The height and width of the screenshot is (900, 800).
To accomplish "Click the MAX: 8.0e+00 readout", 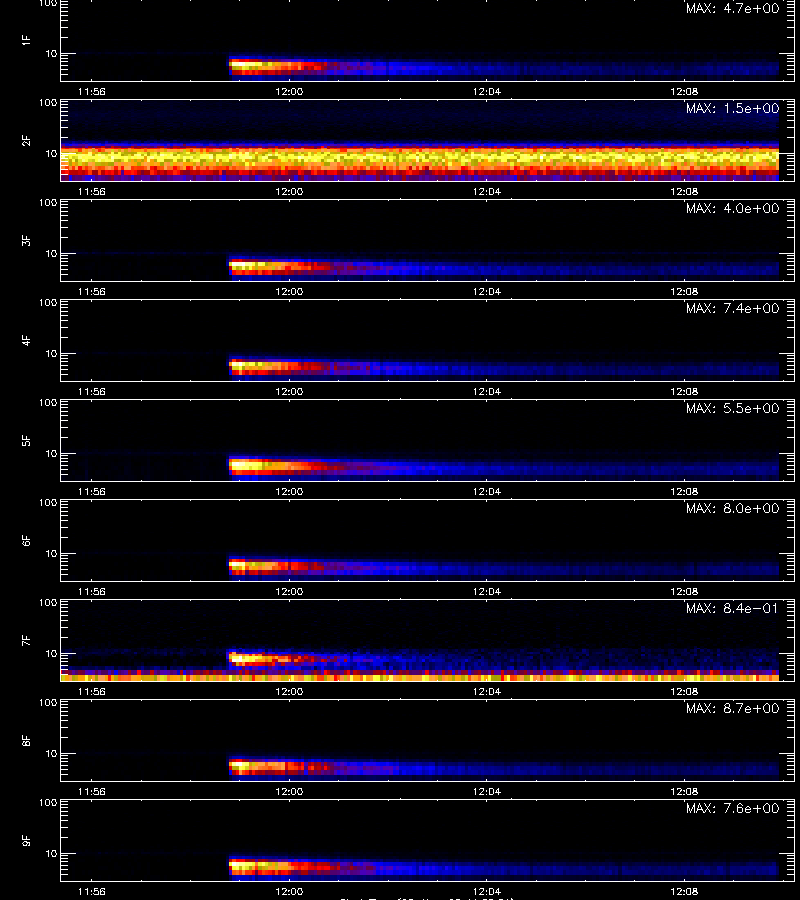I will [732, 509].
